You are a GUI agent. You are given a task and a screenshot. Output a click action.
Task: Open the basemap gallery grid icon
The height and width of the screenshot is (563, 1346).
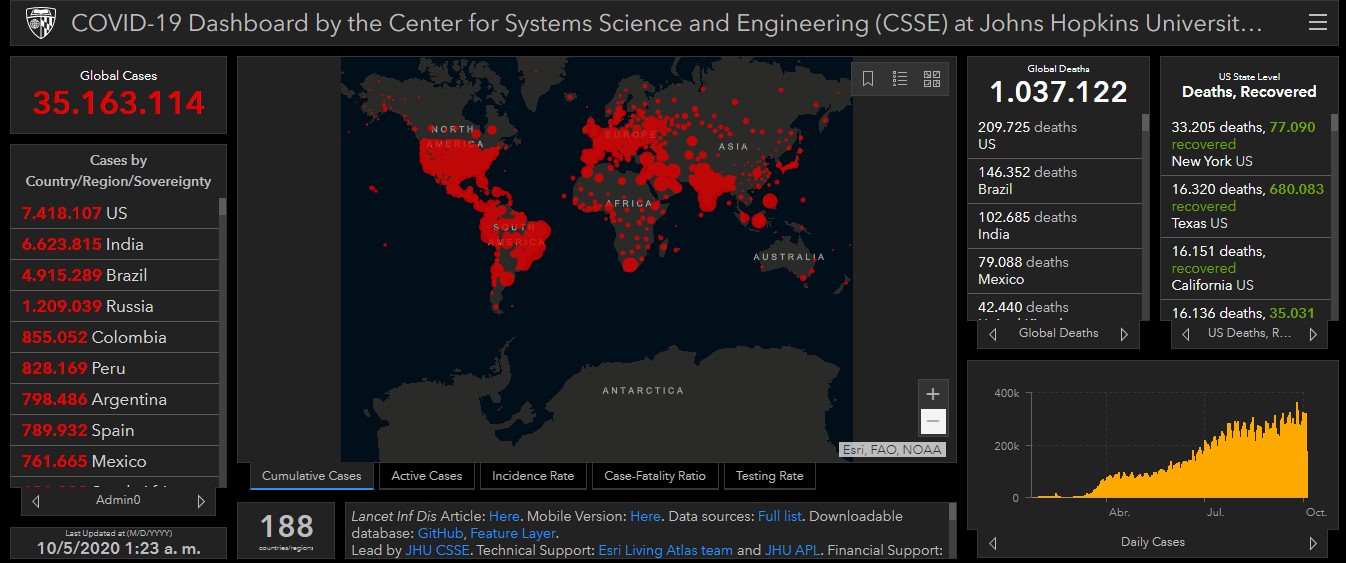932,78
